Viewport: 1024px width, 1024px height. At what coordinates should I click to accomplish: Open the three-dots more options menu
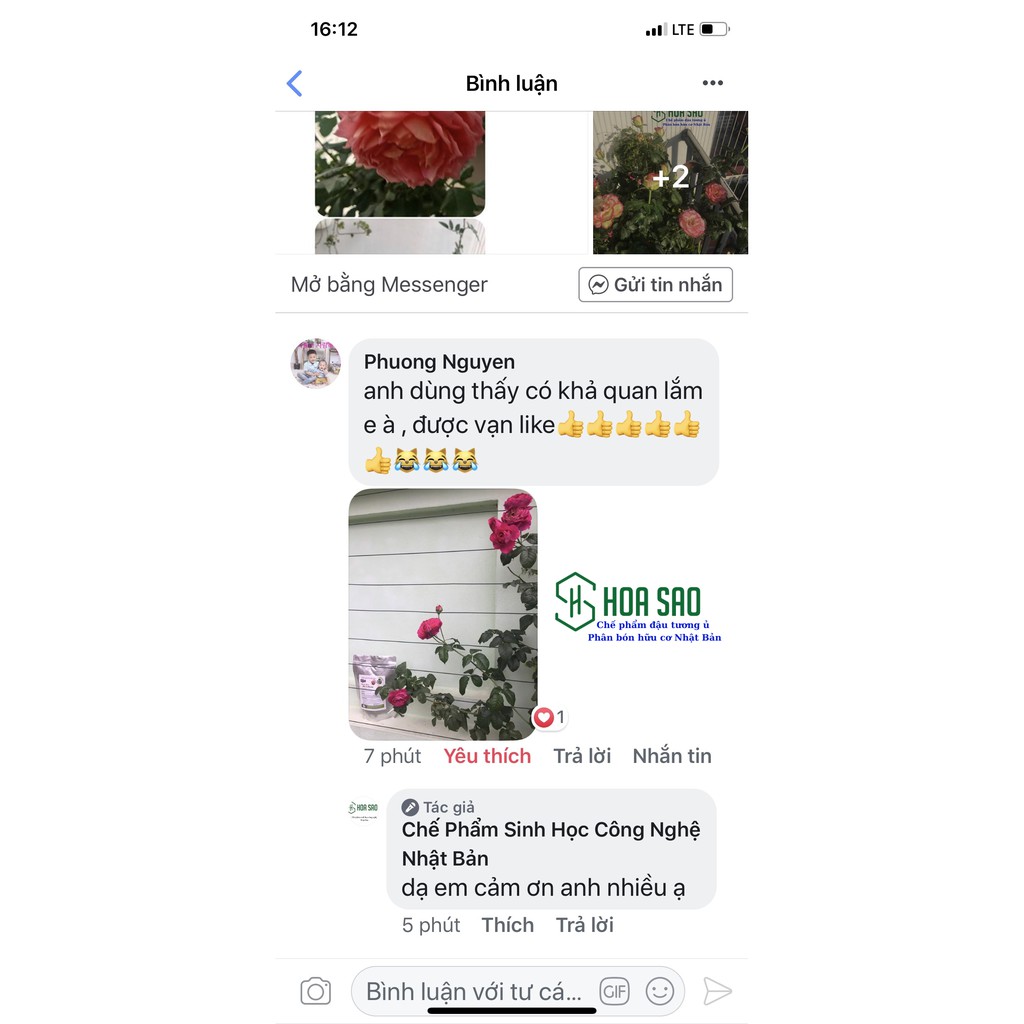[712, 83]
